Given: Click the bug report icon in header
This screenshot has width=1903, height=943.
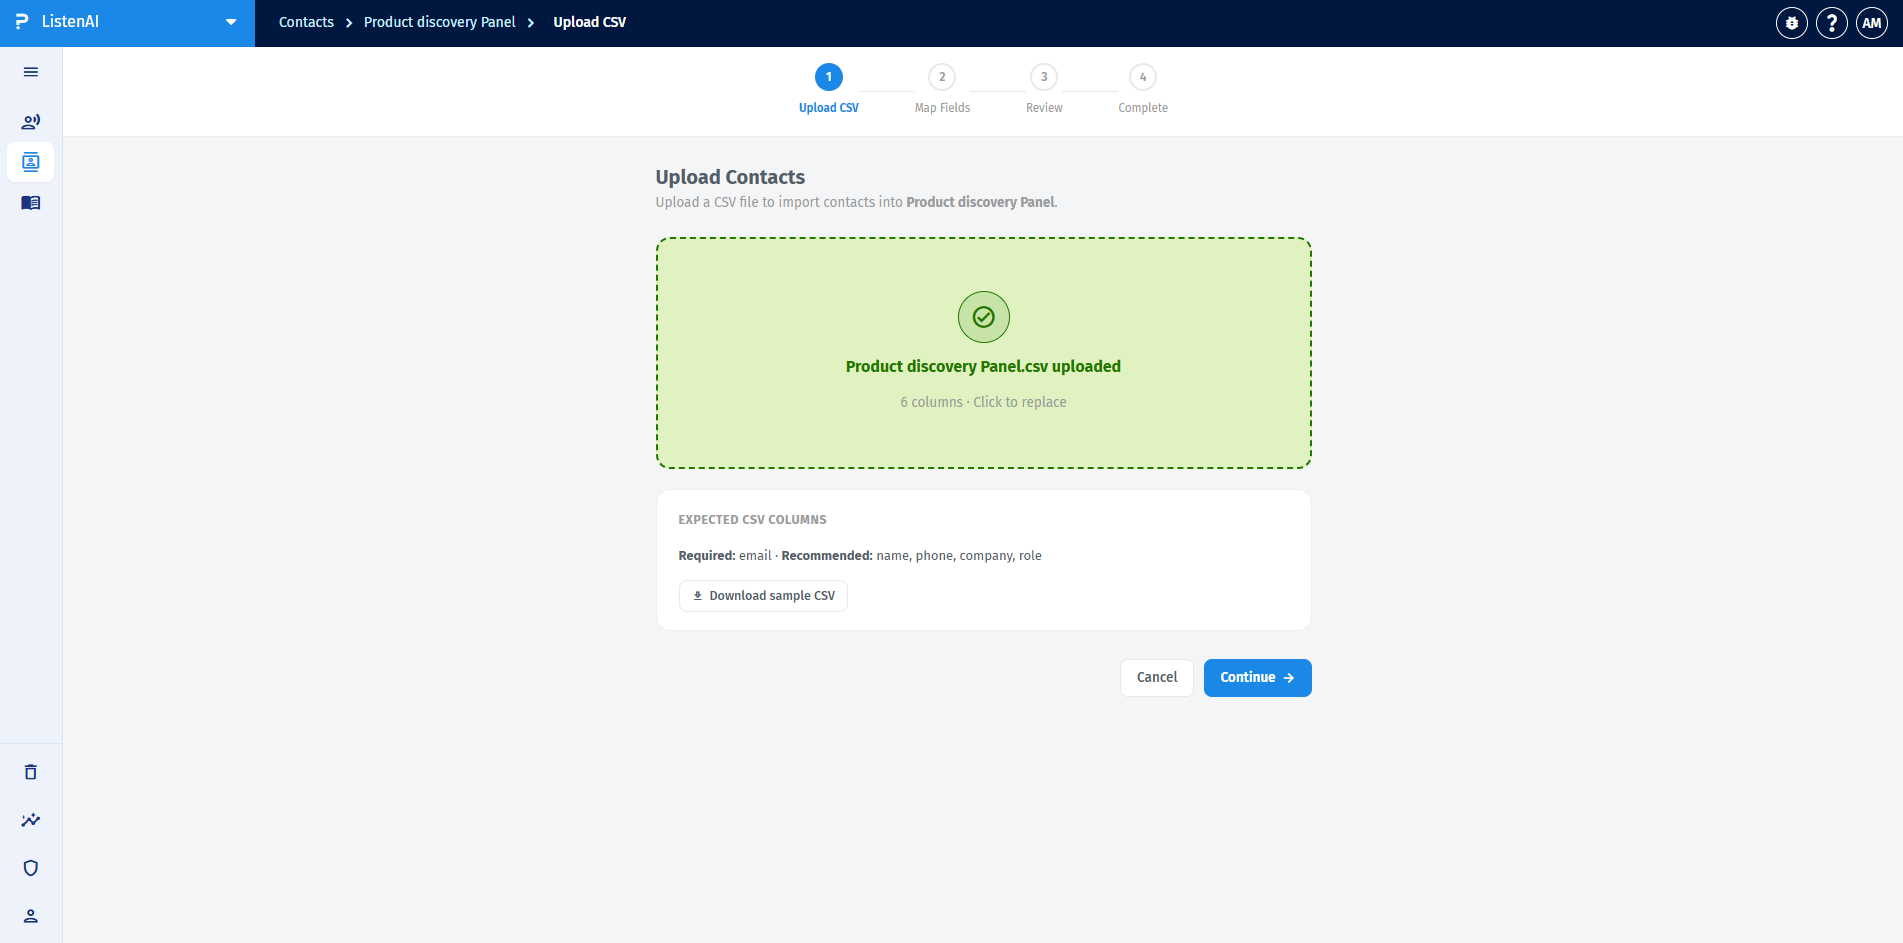Looking at the screenshot, I should (x=1792, y=23).
